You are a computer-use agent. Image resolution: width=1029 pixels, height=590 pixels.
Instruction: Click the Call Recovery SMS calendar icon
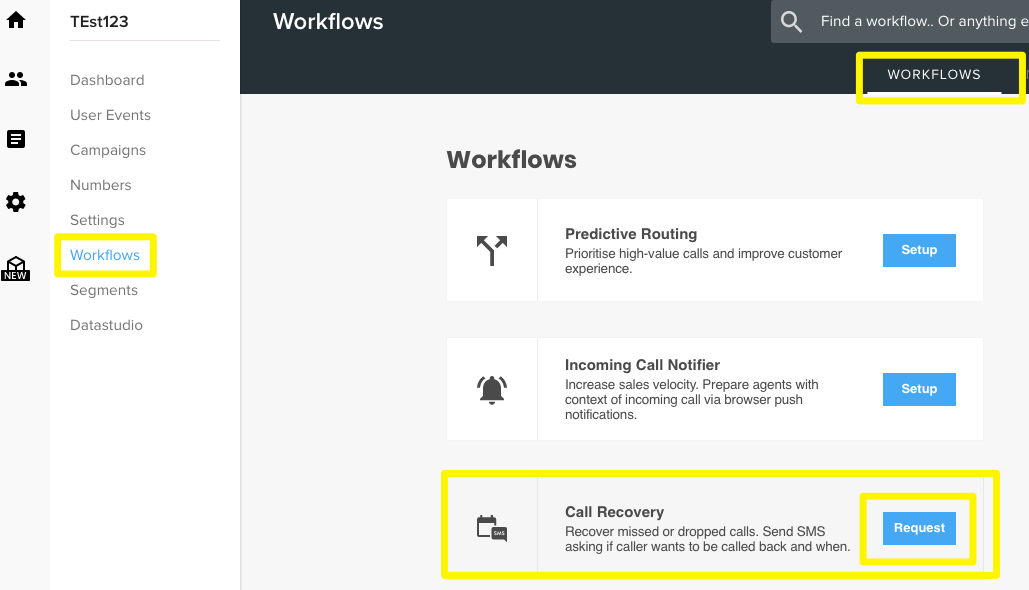click(x=492, y=528)
